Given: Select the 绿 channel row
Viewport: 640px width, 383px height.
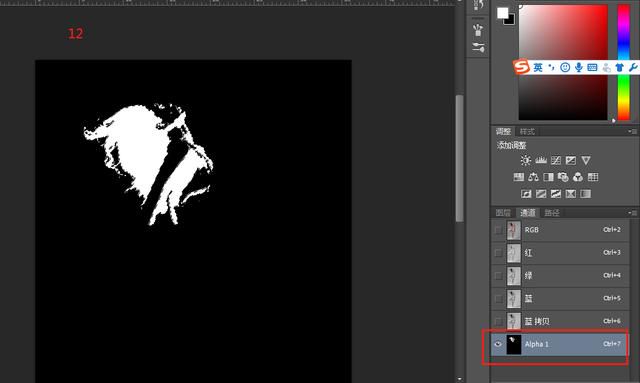Looking at the screenshot, I should pos(560,276).
